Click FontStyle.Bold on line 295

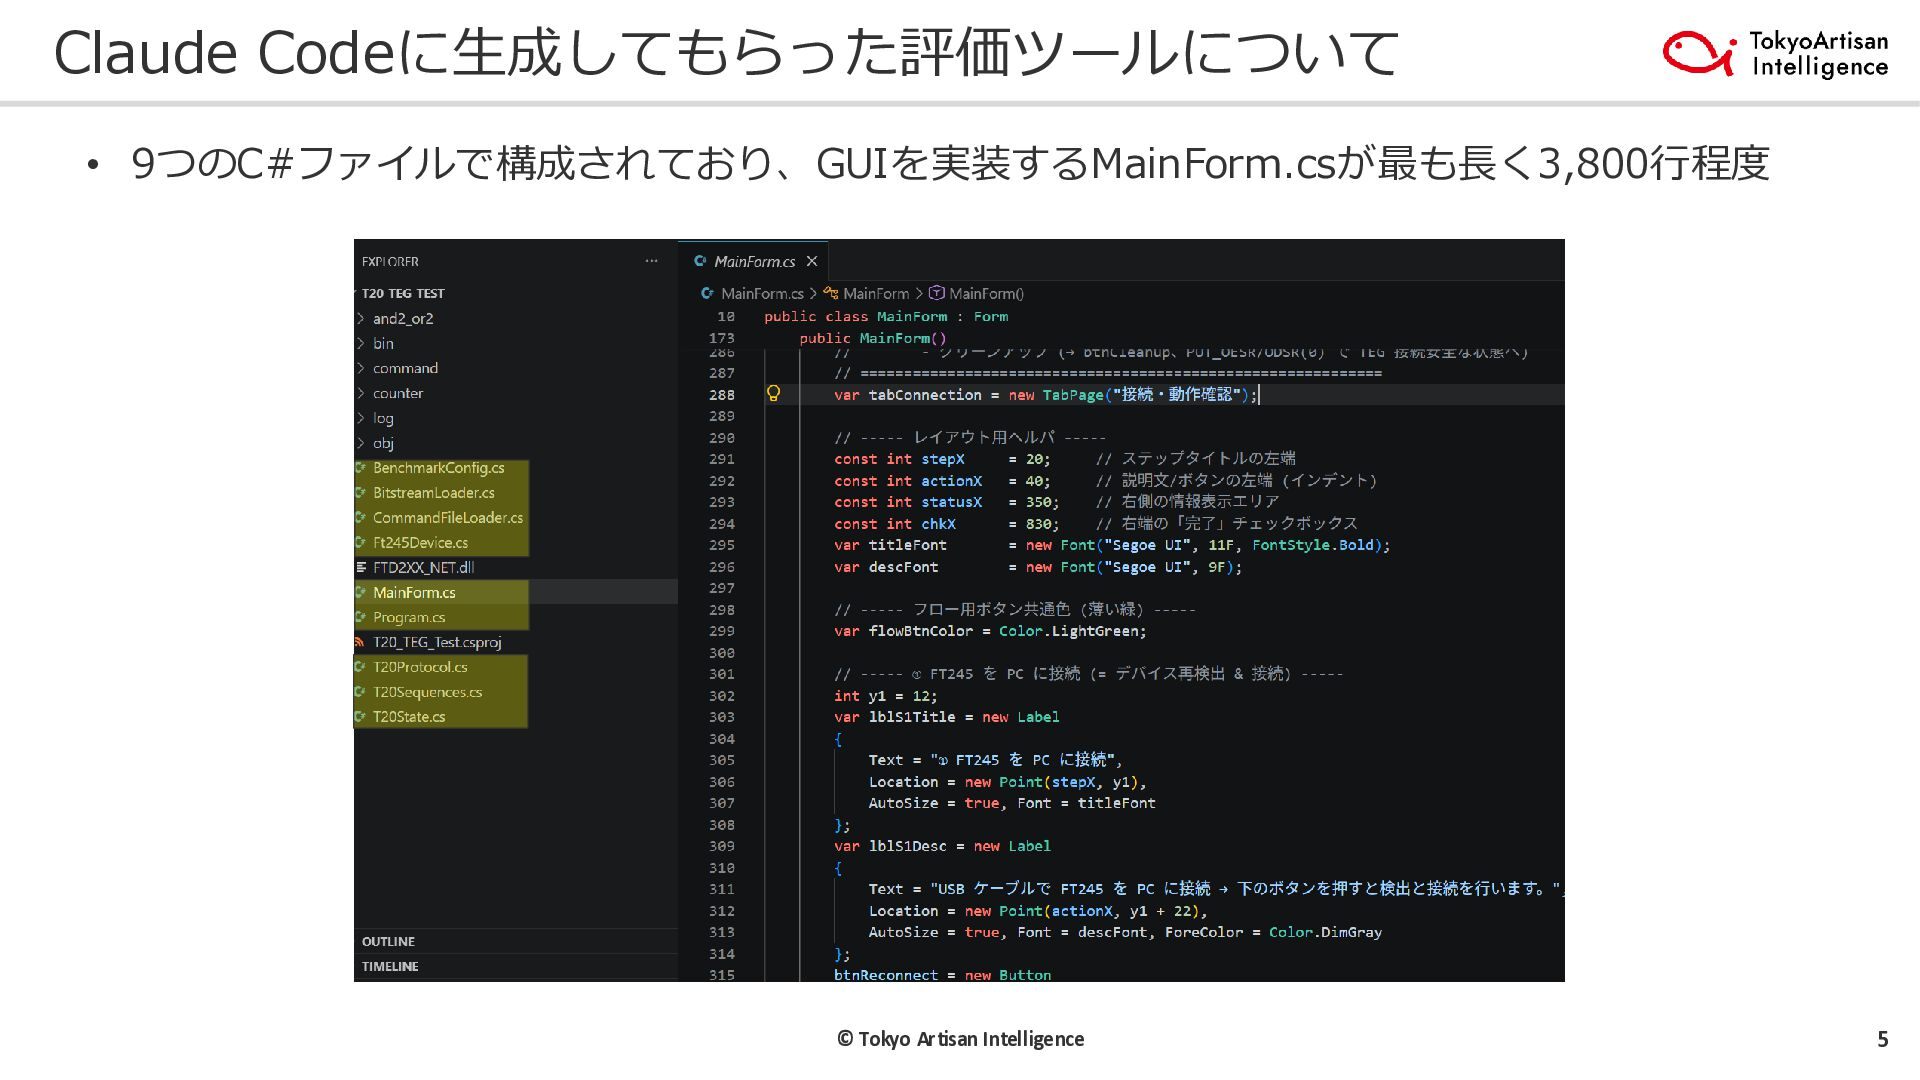tap(1313, 545)
